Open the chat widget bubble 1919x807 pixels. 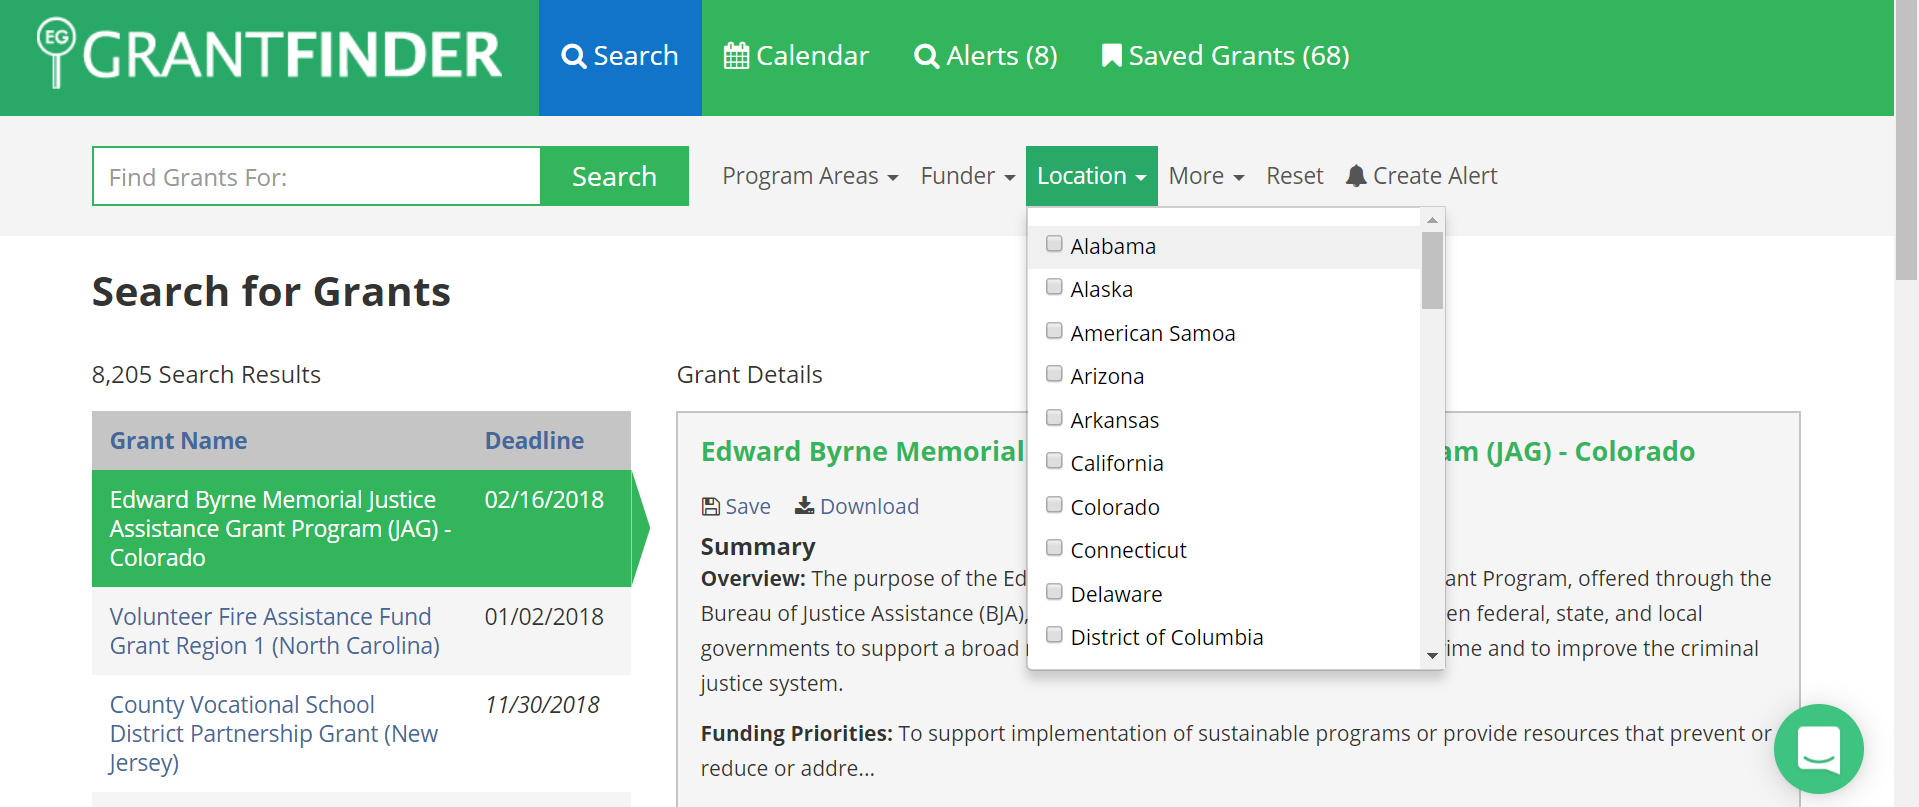pyautogui.click(x=1818, y=749)
